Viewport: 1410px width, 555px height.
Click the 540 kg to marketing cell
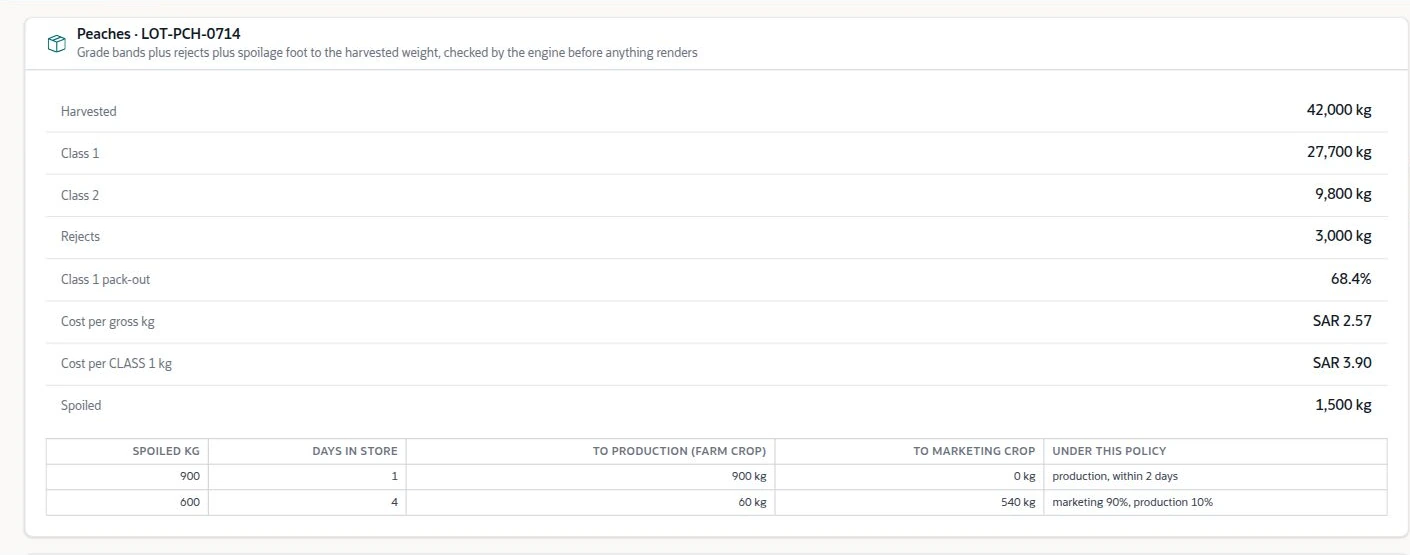[x=909, y=503]
